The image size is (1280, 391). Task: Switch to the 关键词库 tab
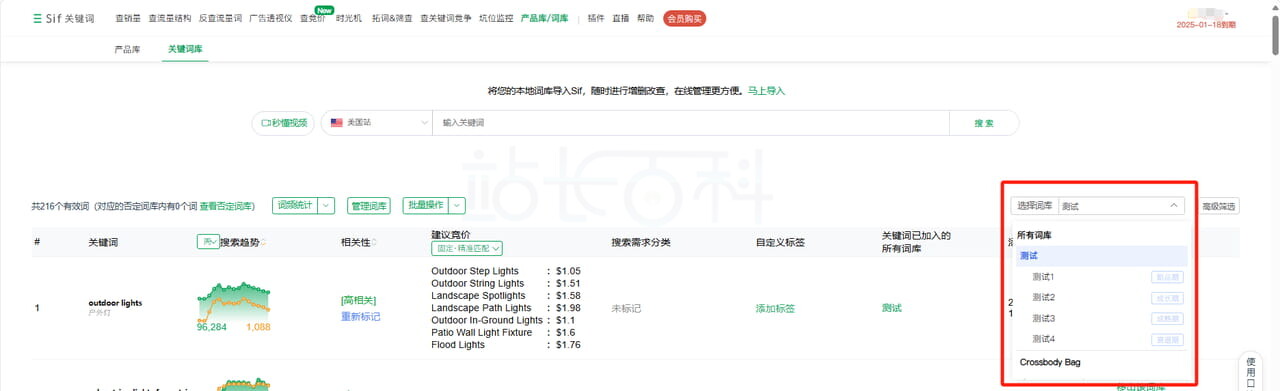(x=185, y=48)
